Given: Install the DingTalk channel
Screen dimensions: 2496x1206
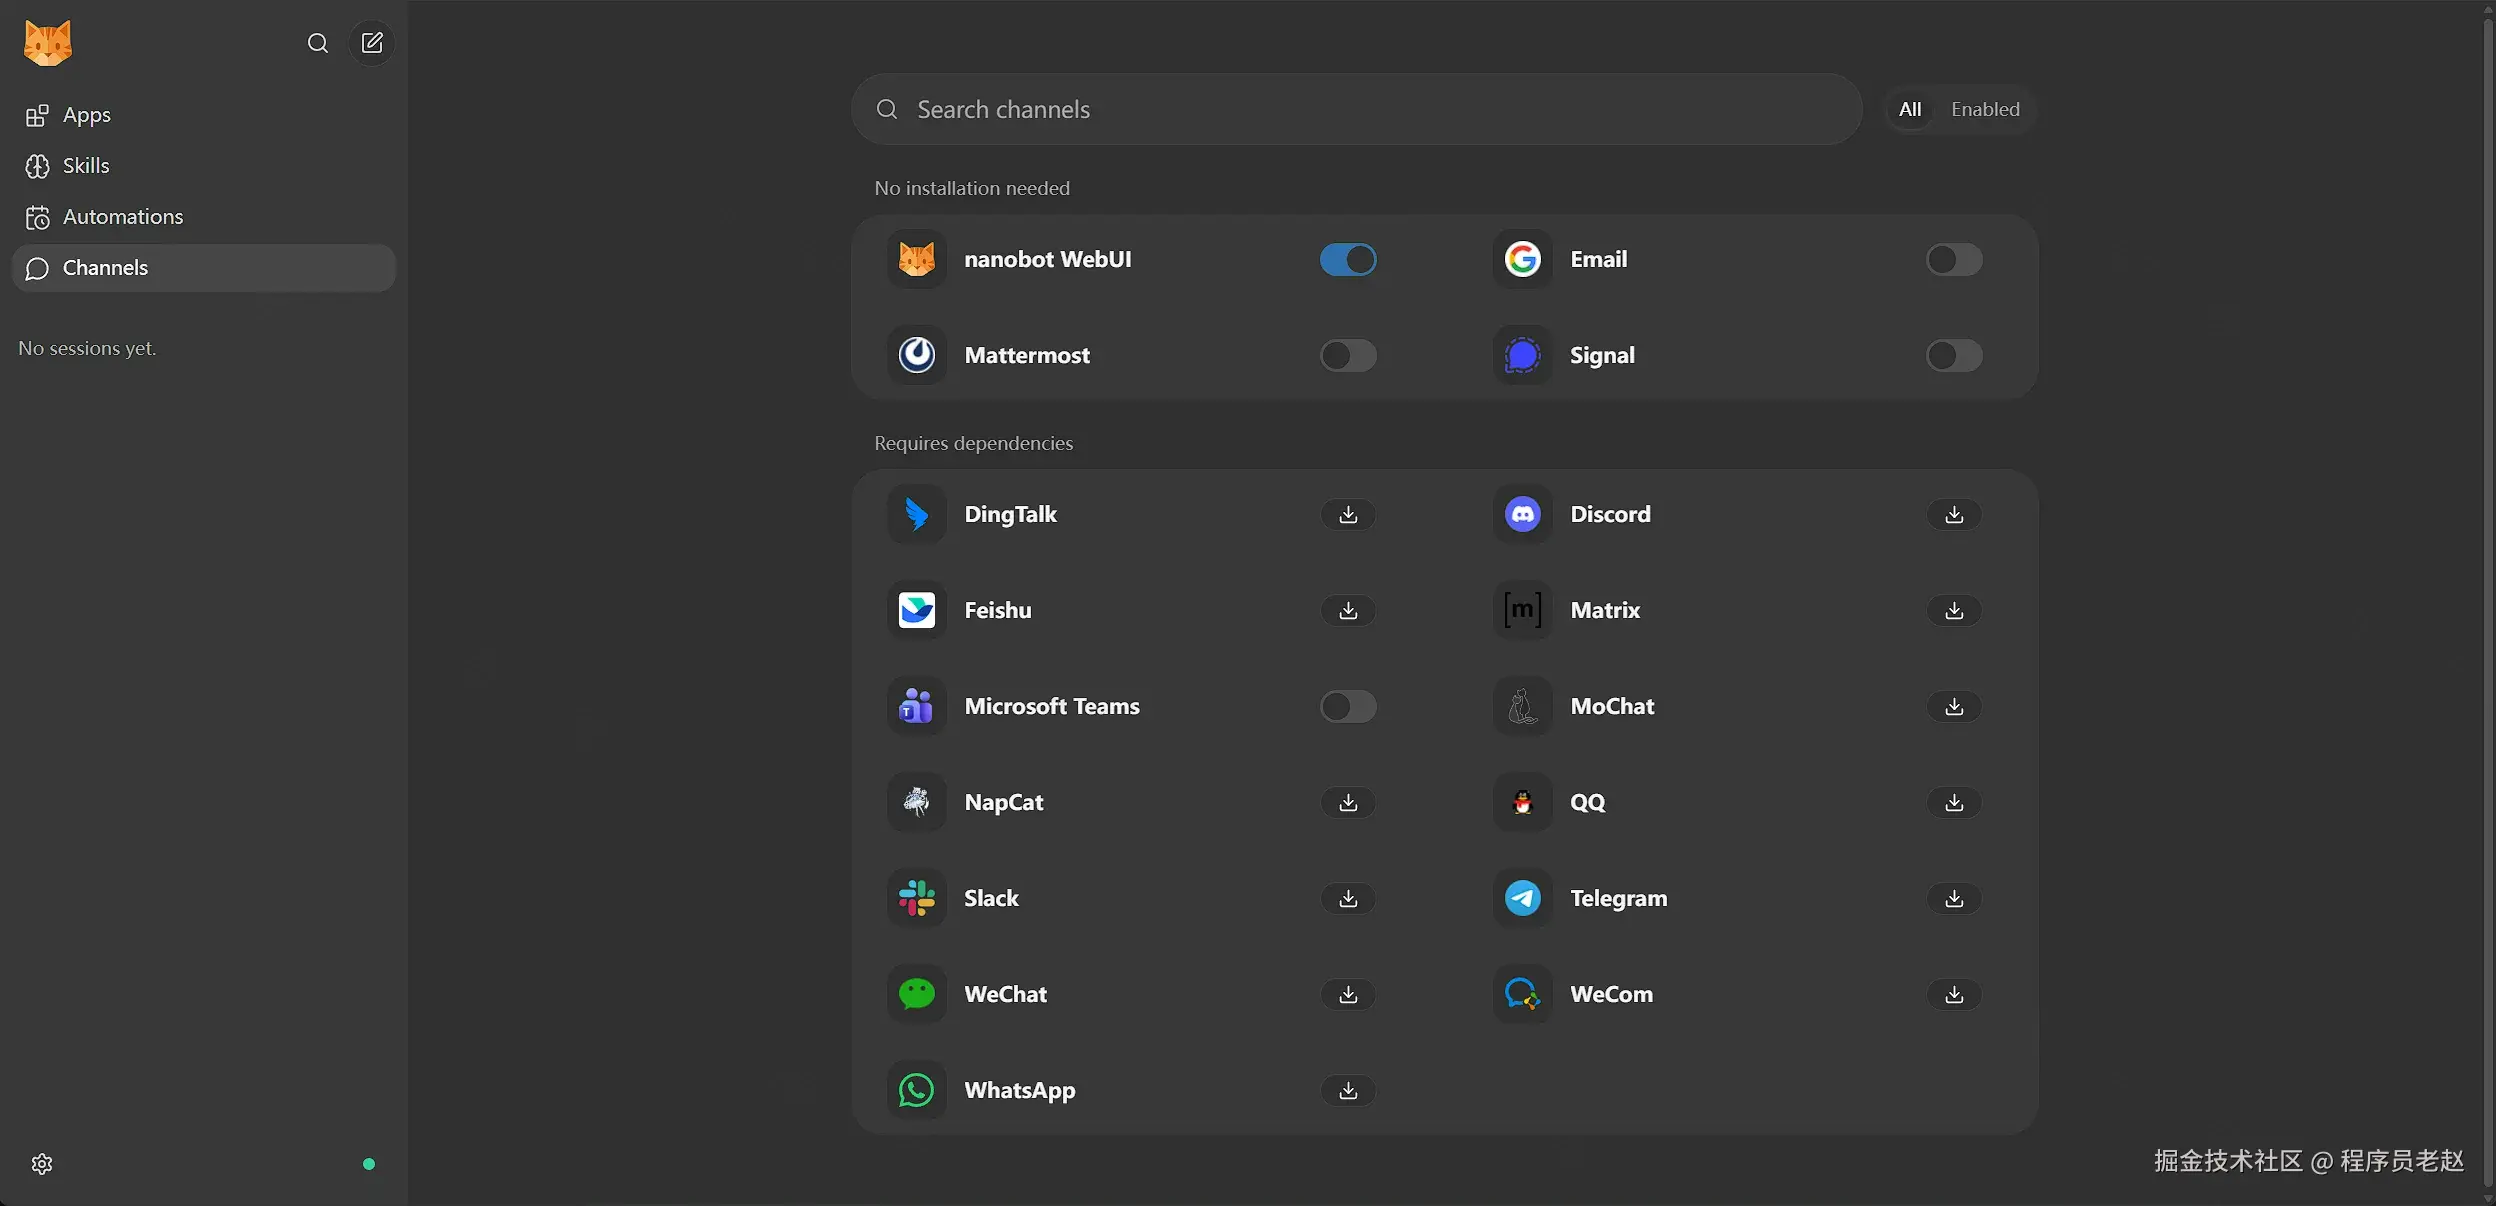Looking at the screenshot, I should (x=1348, y=514).
